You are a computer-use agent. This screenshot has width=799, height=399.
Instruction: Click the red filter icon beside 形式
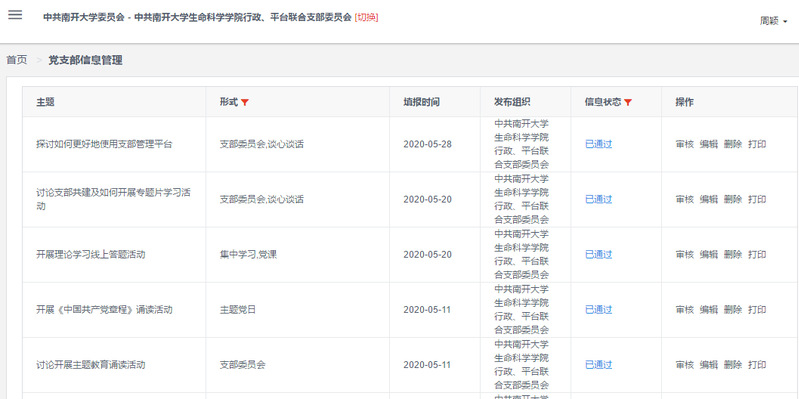[x=245, y=102]
